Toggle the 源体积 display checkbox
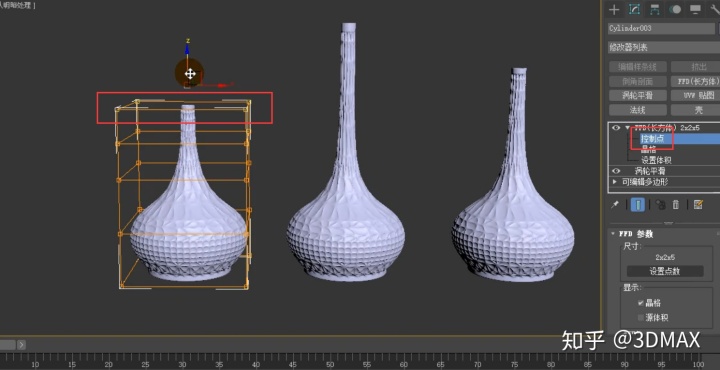This screenshot has height=370, width=720. point(641,318)
